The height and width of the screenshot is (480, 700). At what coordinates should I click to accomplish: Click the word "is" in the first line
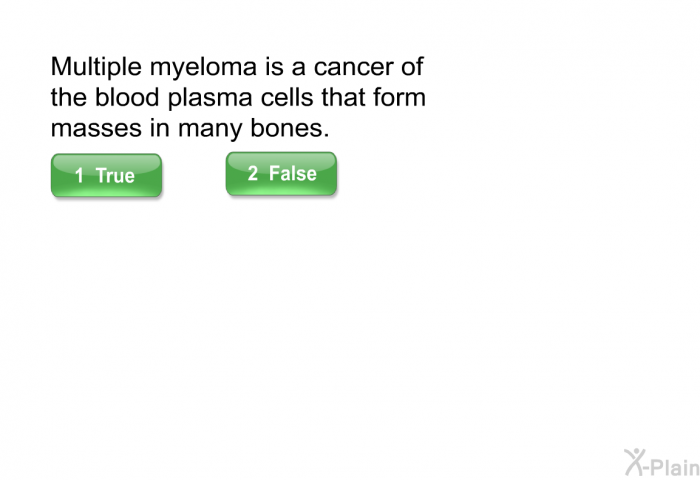[274, 67]
